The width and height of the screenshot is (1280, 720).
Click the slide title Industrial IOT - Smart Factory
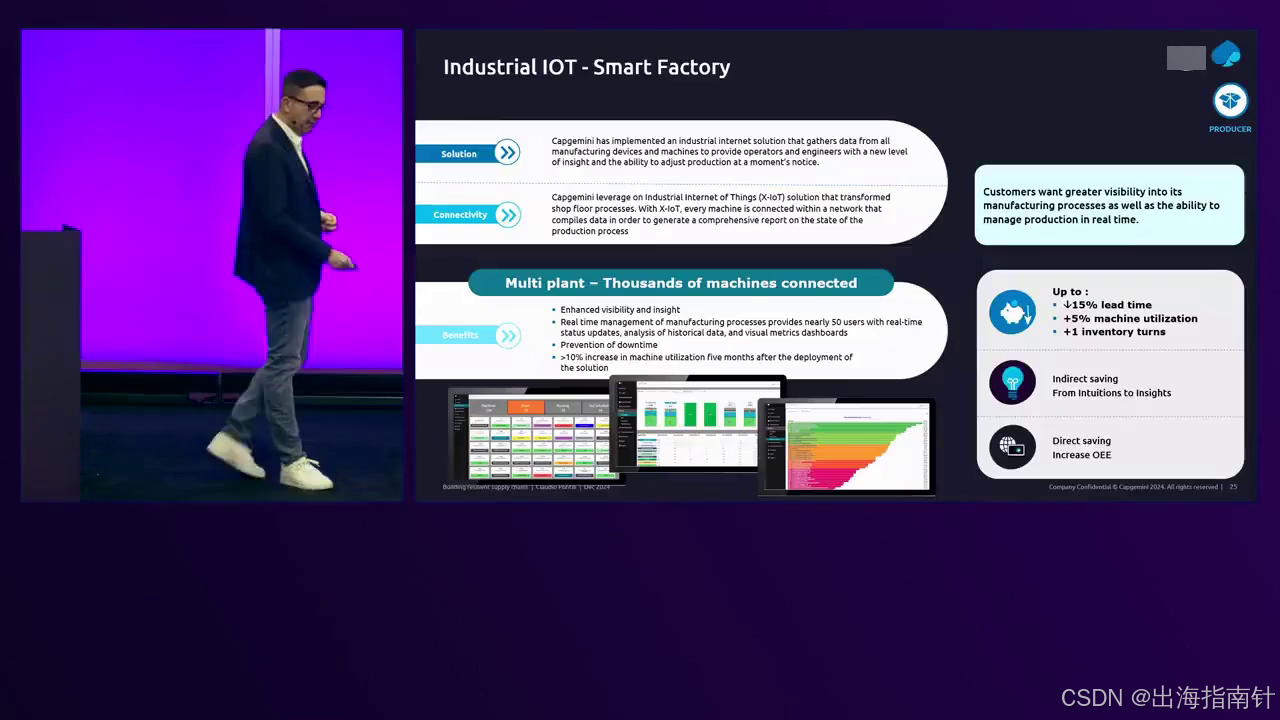(587, 67)
